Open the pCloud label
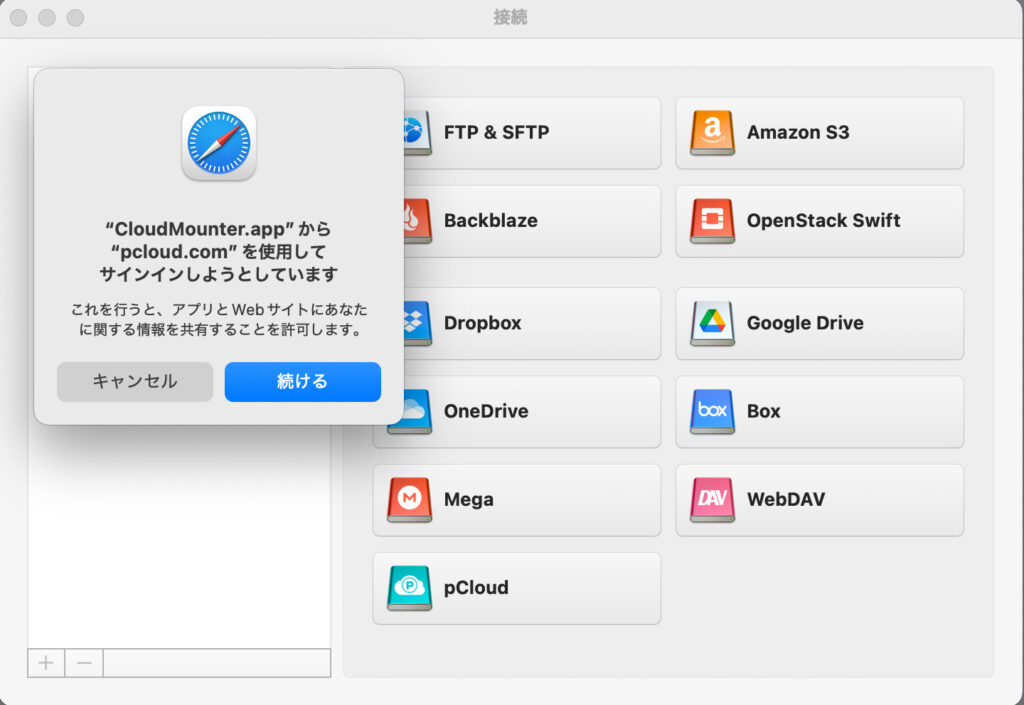The height and width of the screenshot is (705, 1024). point(476,588)
